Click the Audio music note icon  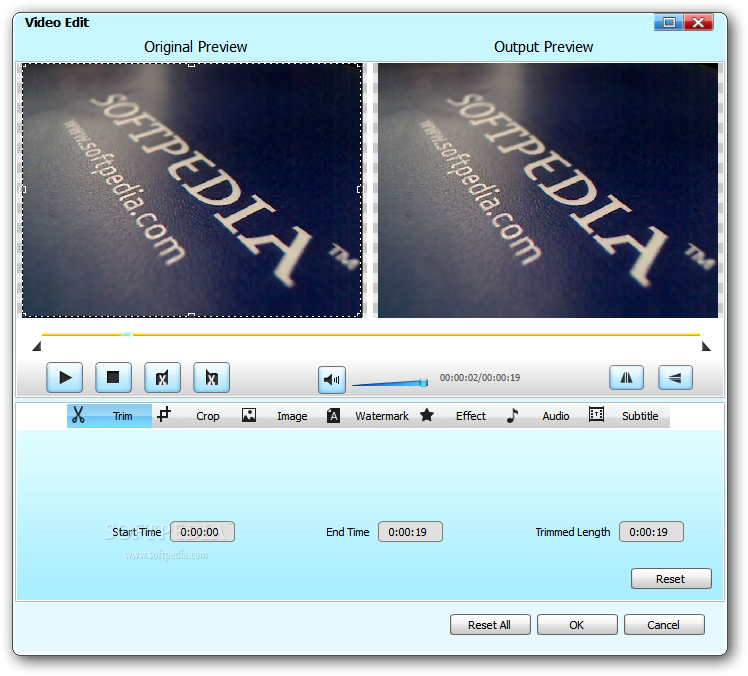click(x=512, y=415)
